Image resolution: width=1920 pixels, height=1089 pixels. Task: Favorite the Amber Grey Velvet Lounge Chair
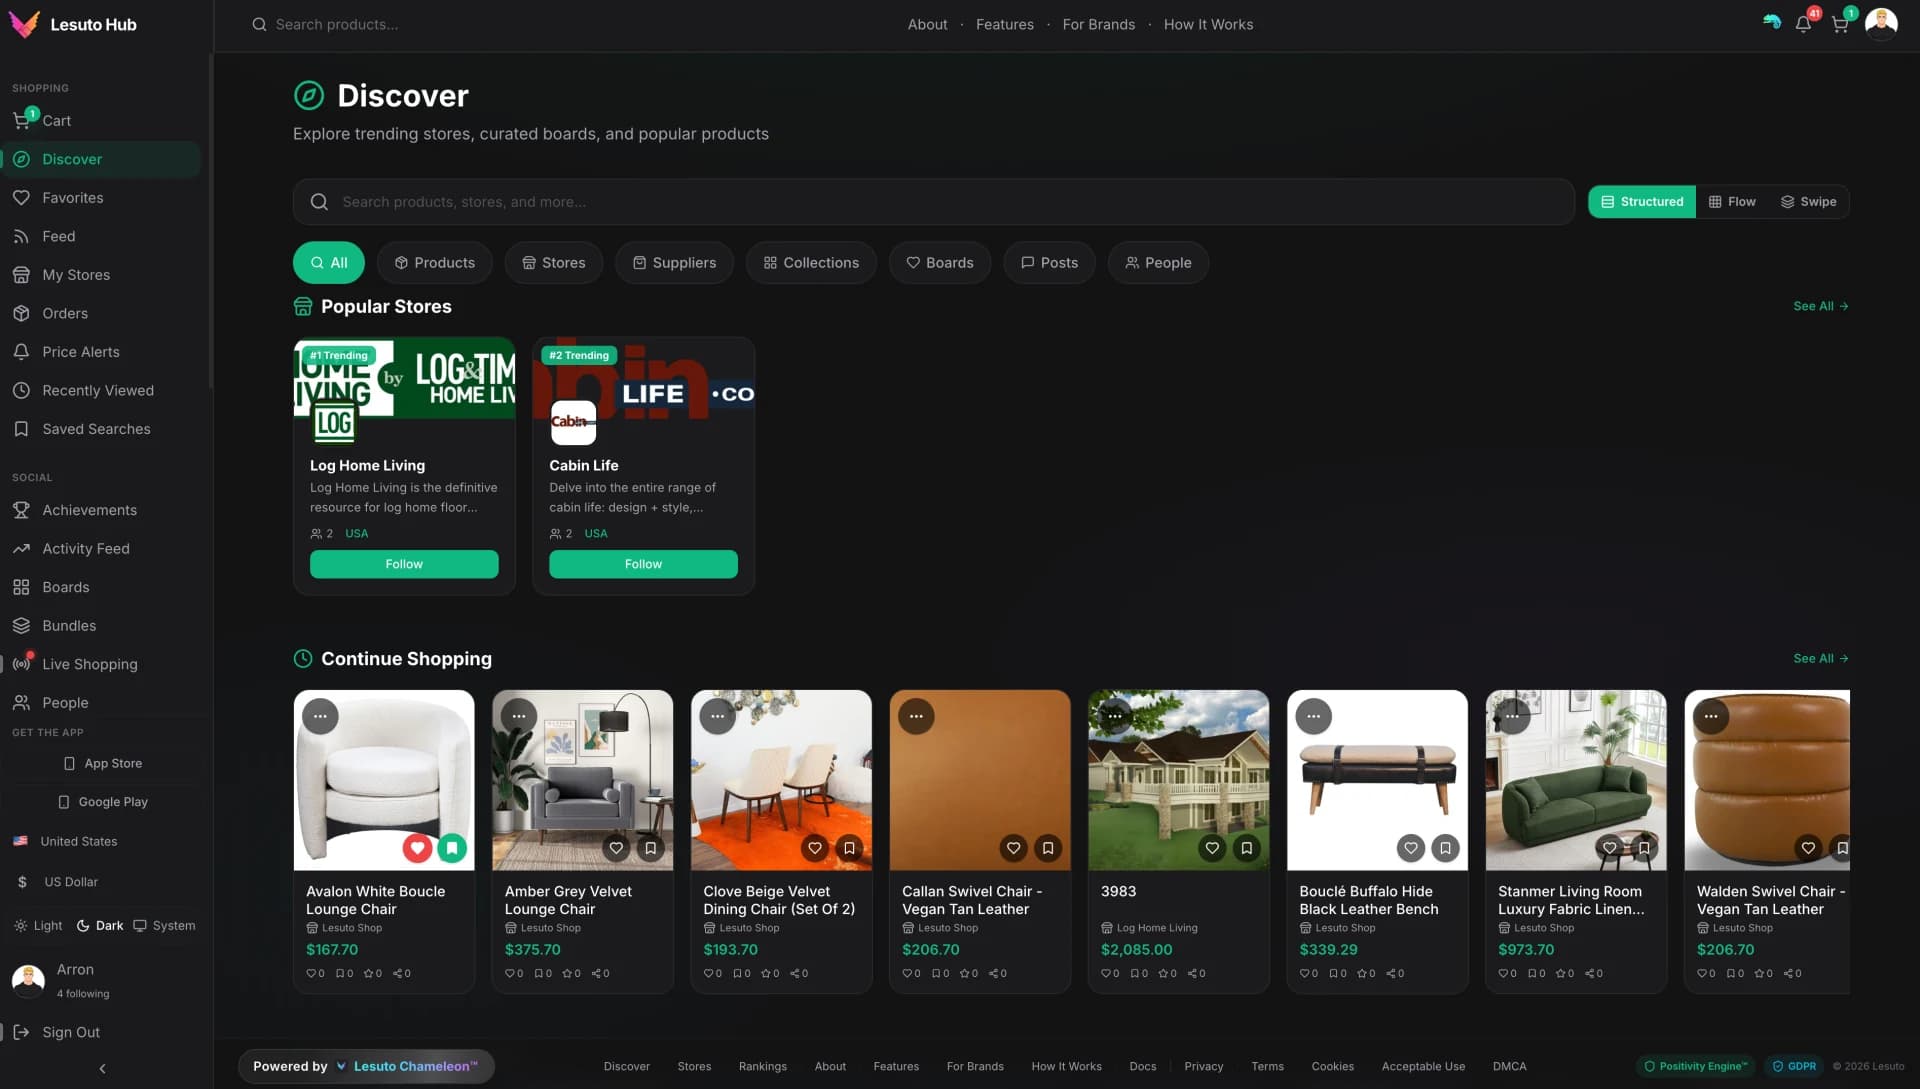coord(616,848)
